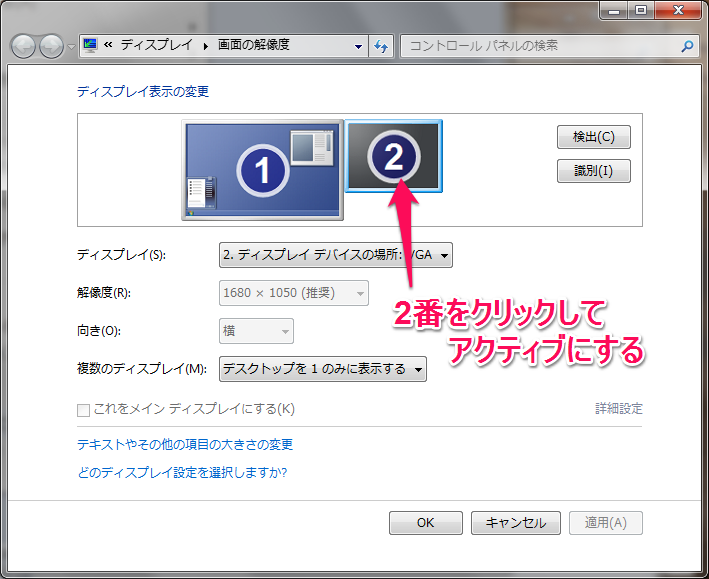Click the magnifier search icon

click(x=687, y=46)
